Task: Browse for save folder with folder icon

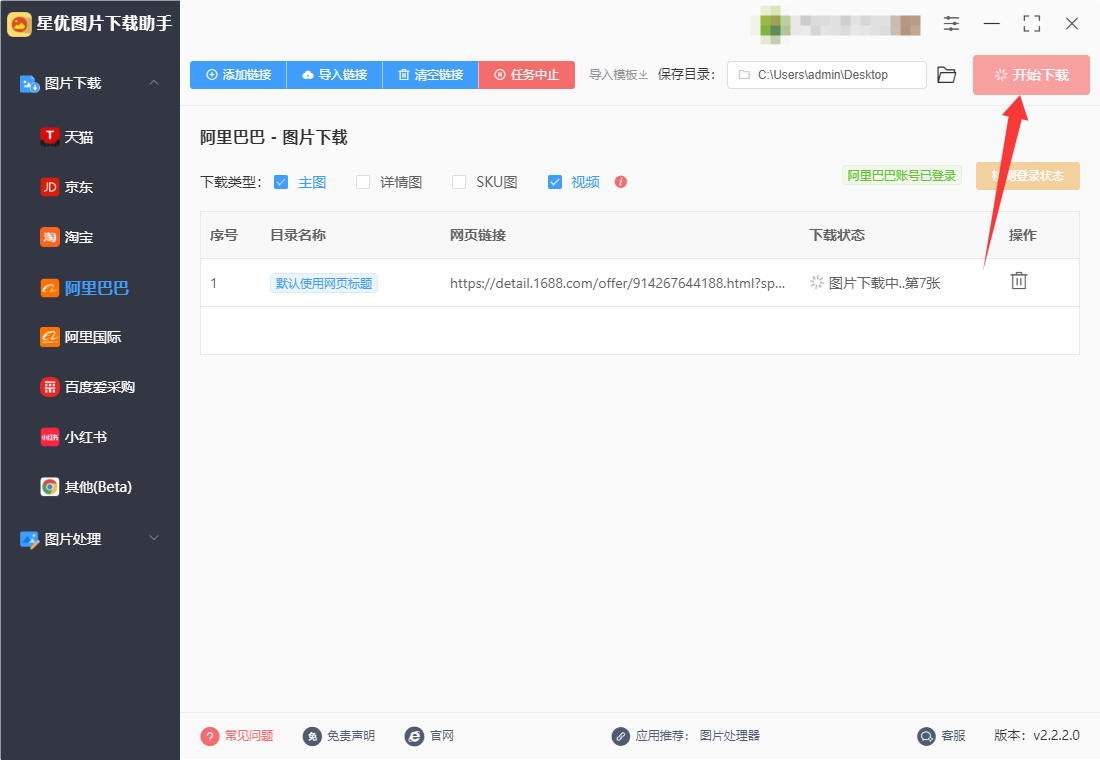Action: [x=946, y=74]
